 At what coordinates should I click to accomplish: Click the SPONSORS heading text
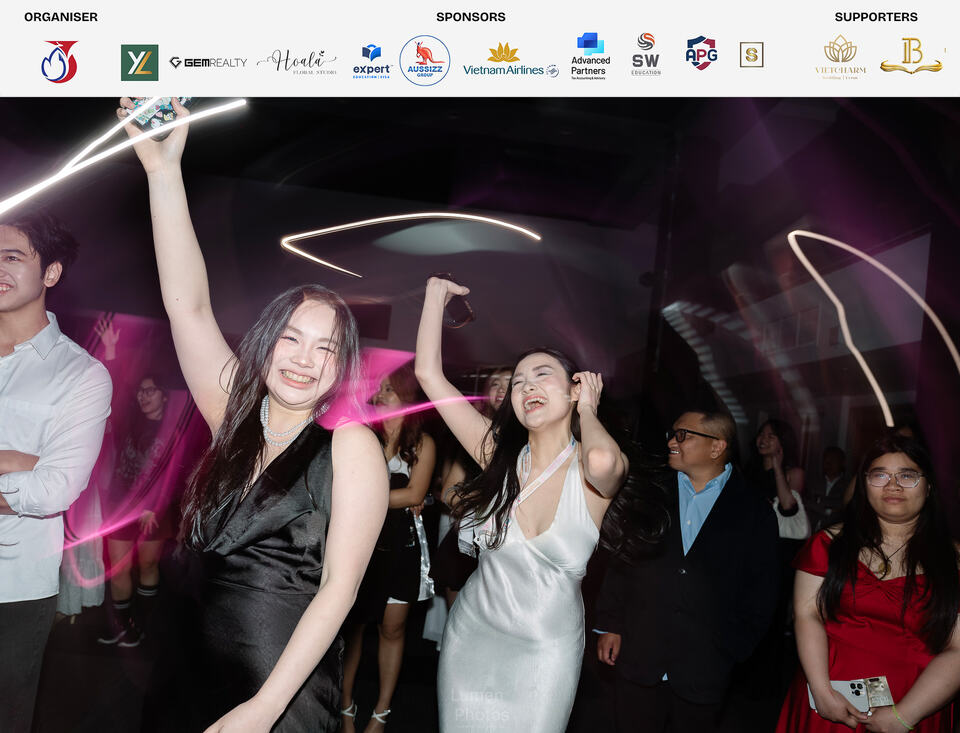[x=471, y=17]
